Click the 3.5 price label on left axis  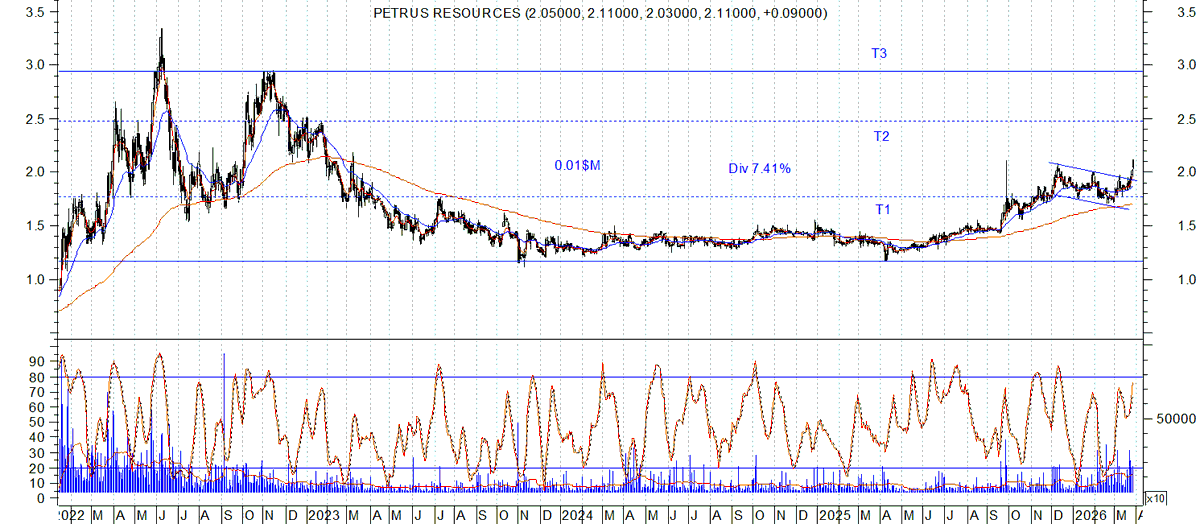coord(33,13)
